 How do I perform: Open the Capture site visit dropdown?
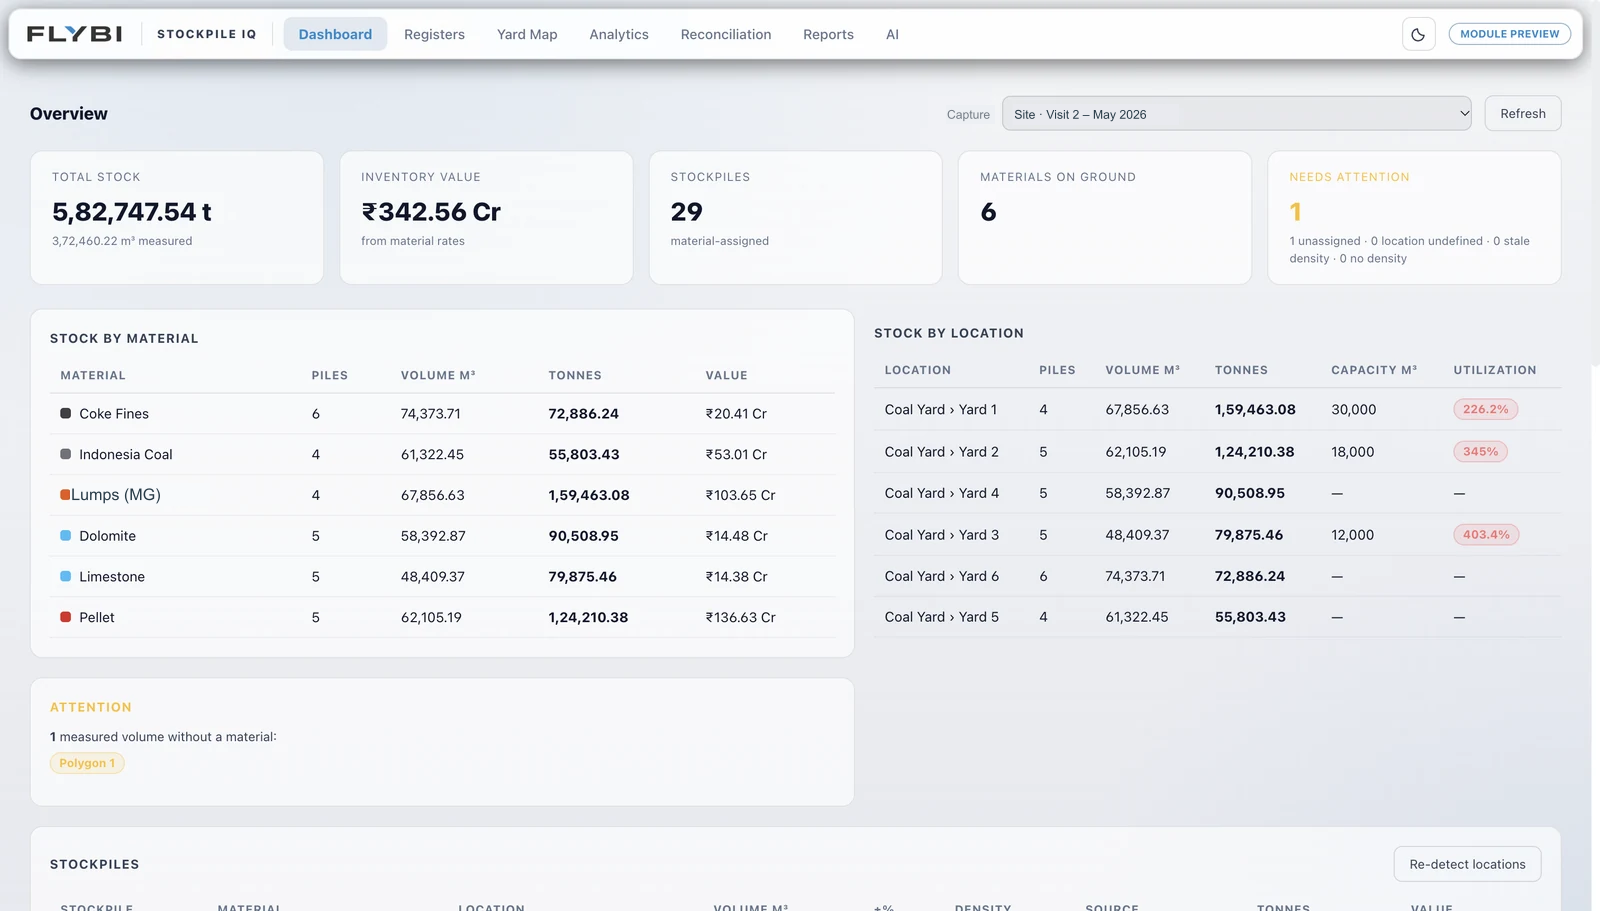pyautogui.click(x=1236, y=114)
